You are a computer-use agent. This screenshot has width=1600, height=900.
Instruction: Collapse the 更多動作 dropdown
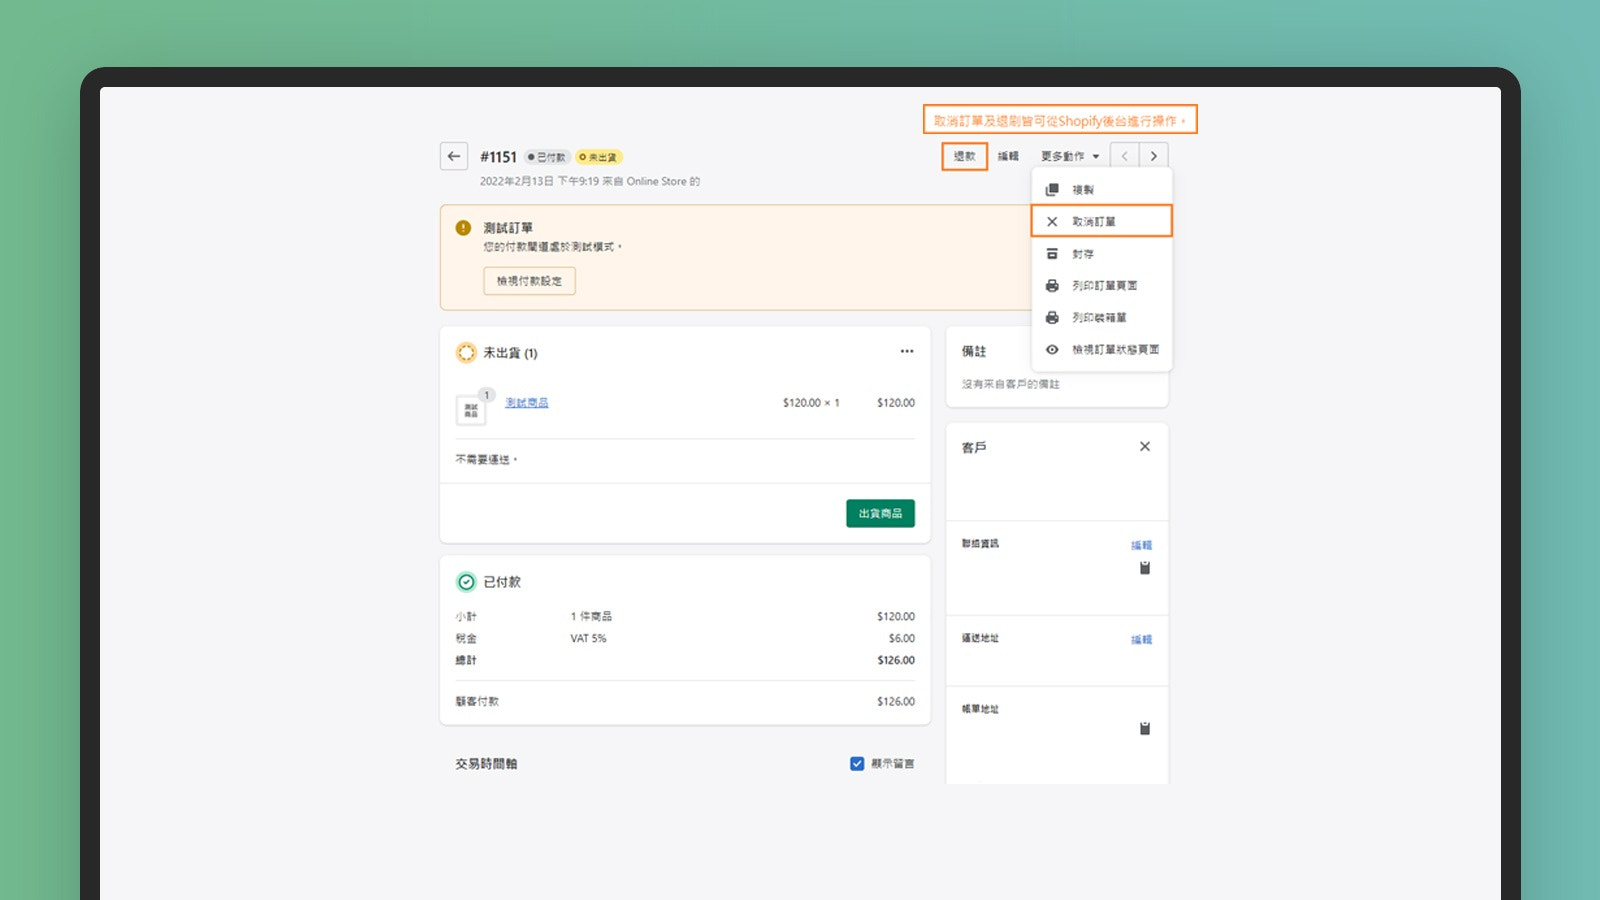click(1070, 156)
